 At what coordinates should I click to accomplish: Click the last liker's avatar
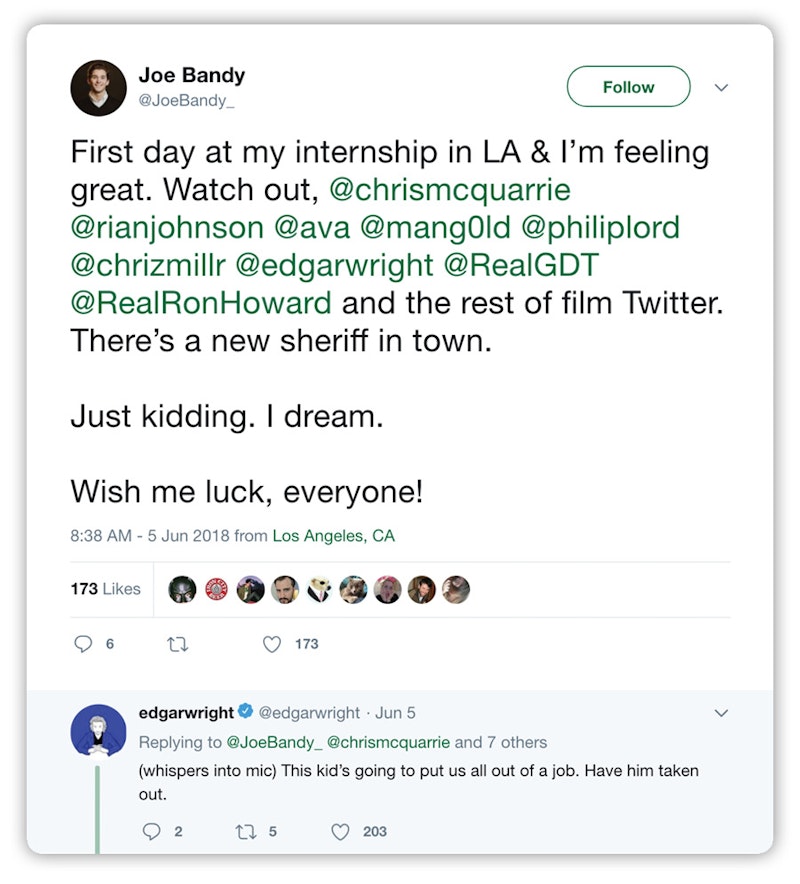coord(456,589)
